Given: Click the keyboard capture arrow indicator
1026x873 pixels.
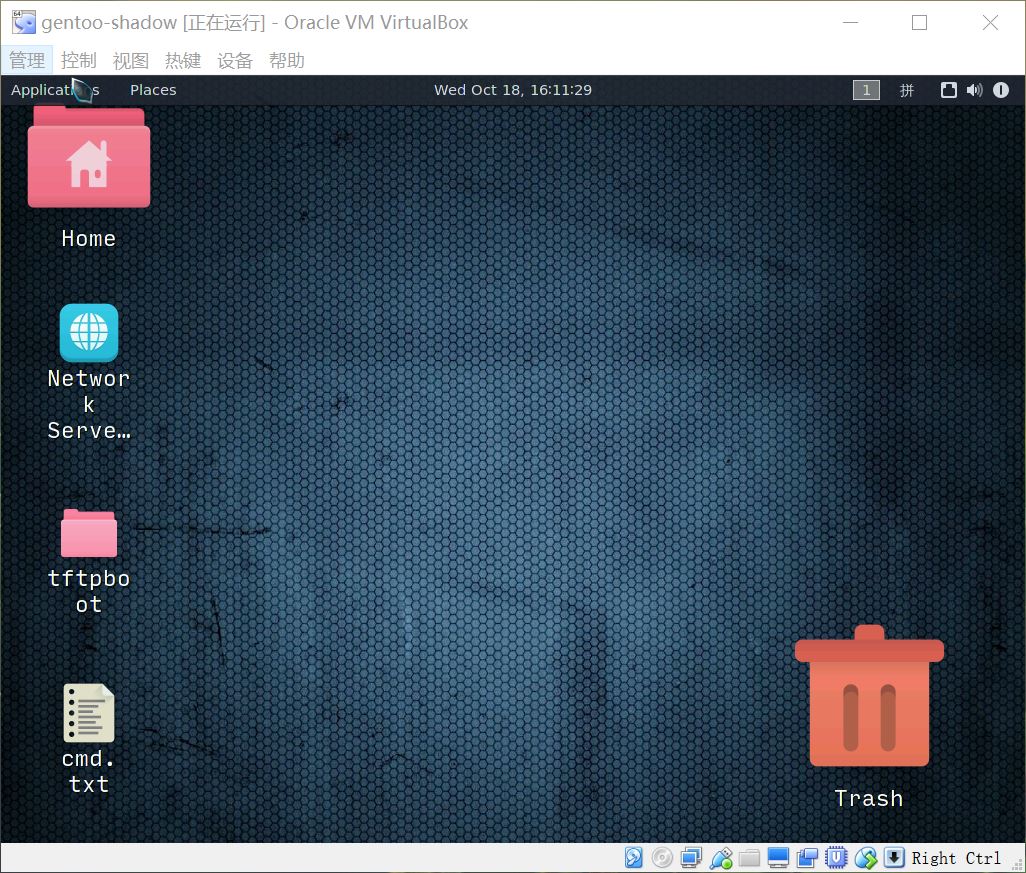Looking at the screenshot, I should [x=894, y=858].
